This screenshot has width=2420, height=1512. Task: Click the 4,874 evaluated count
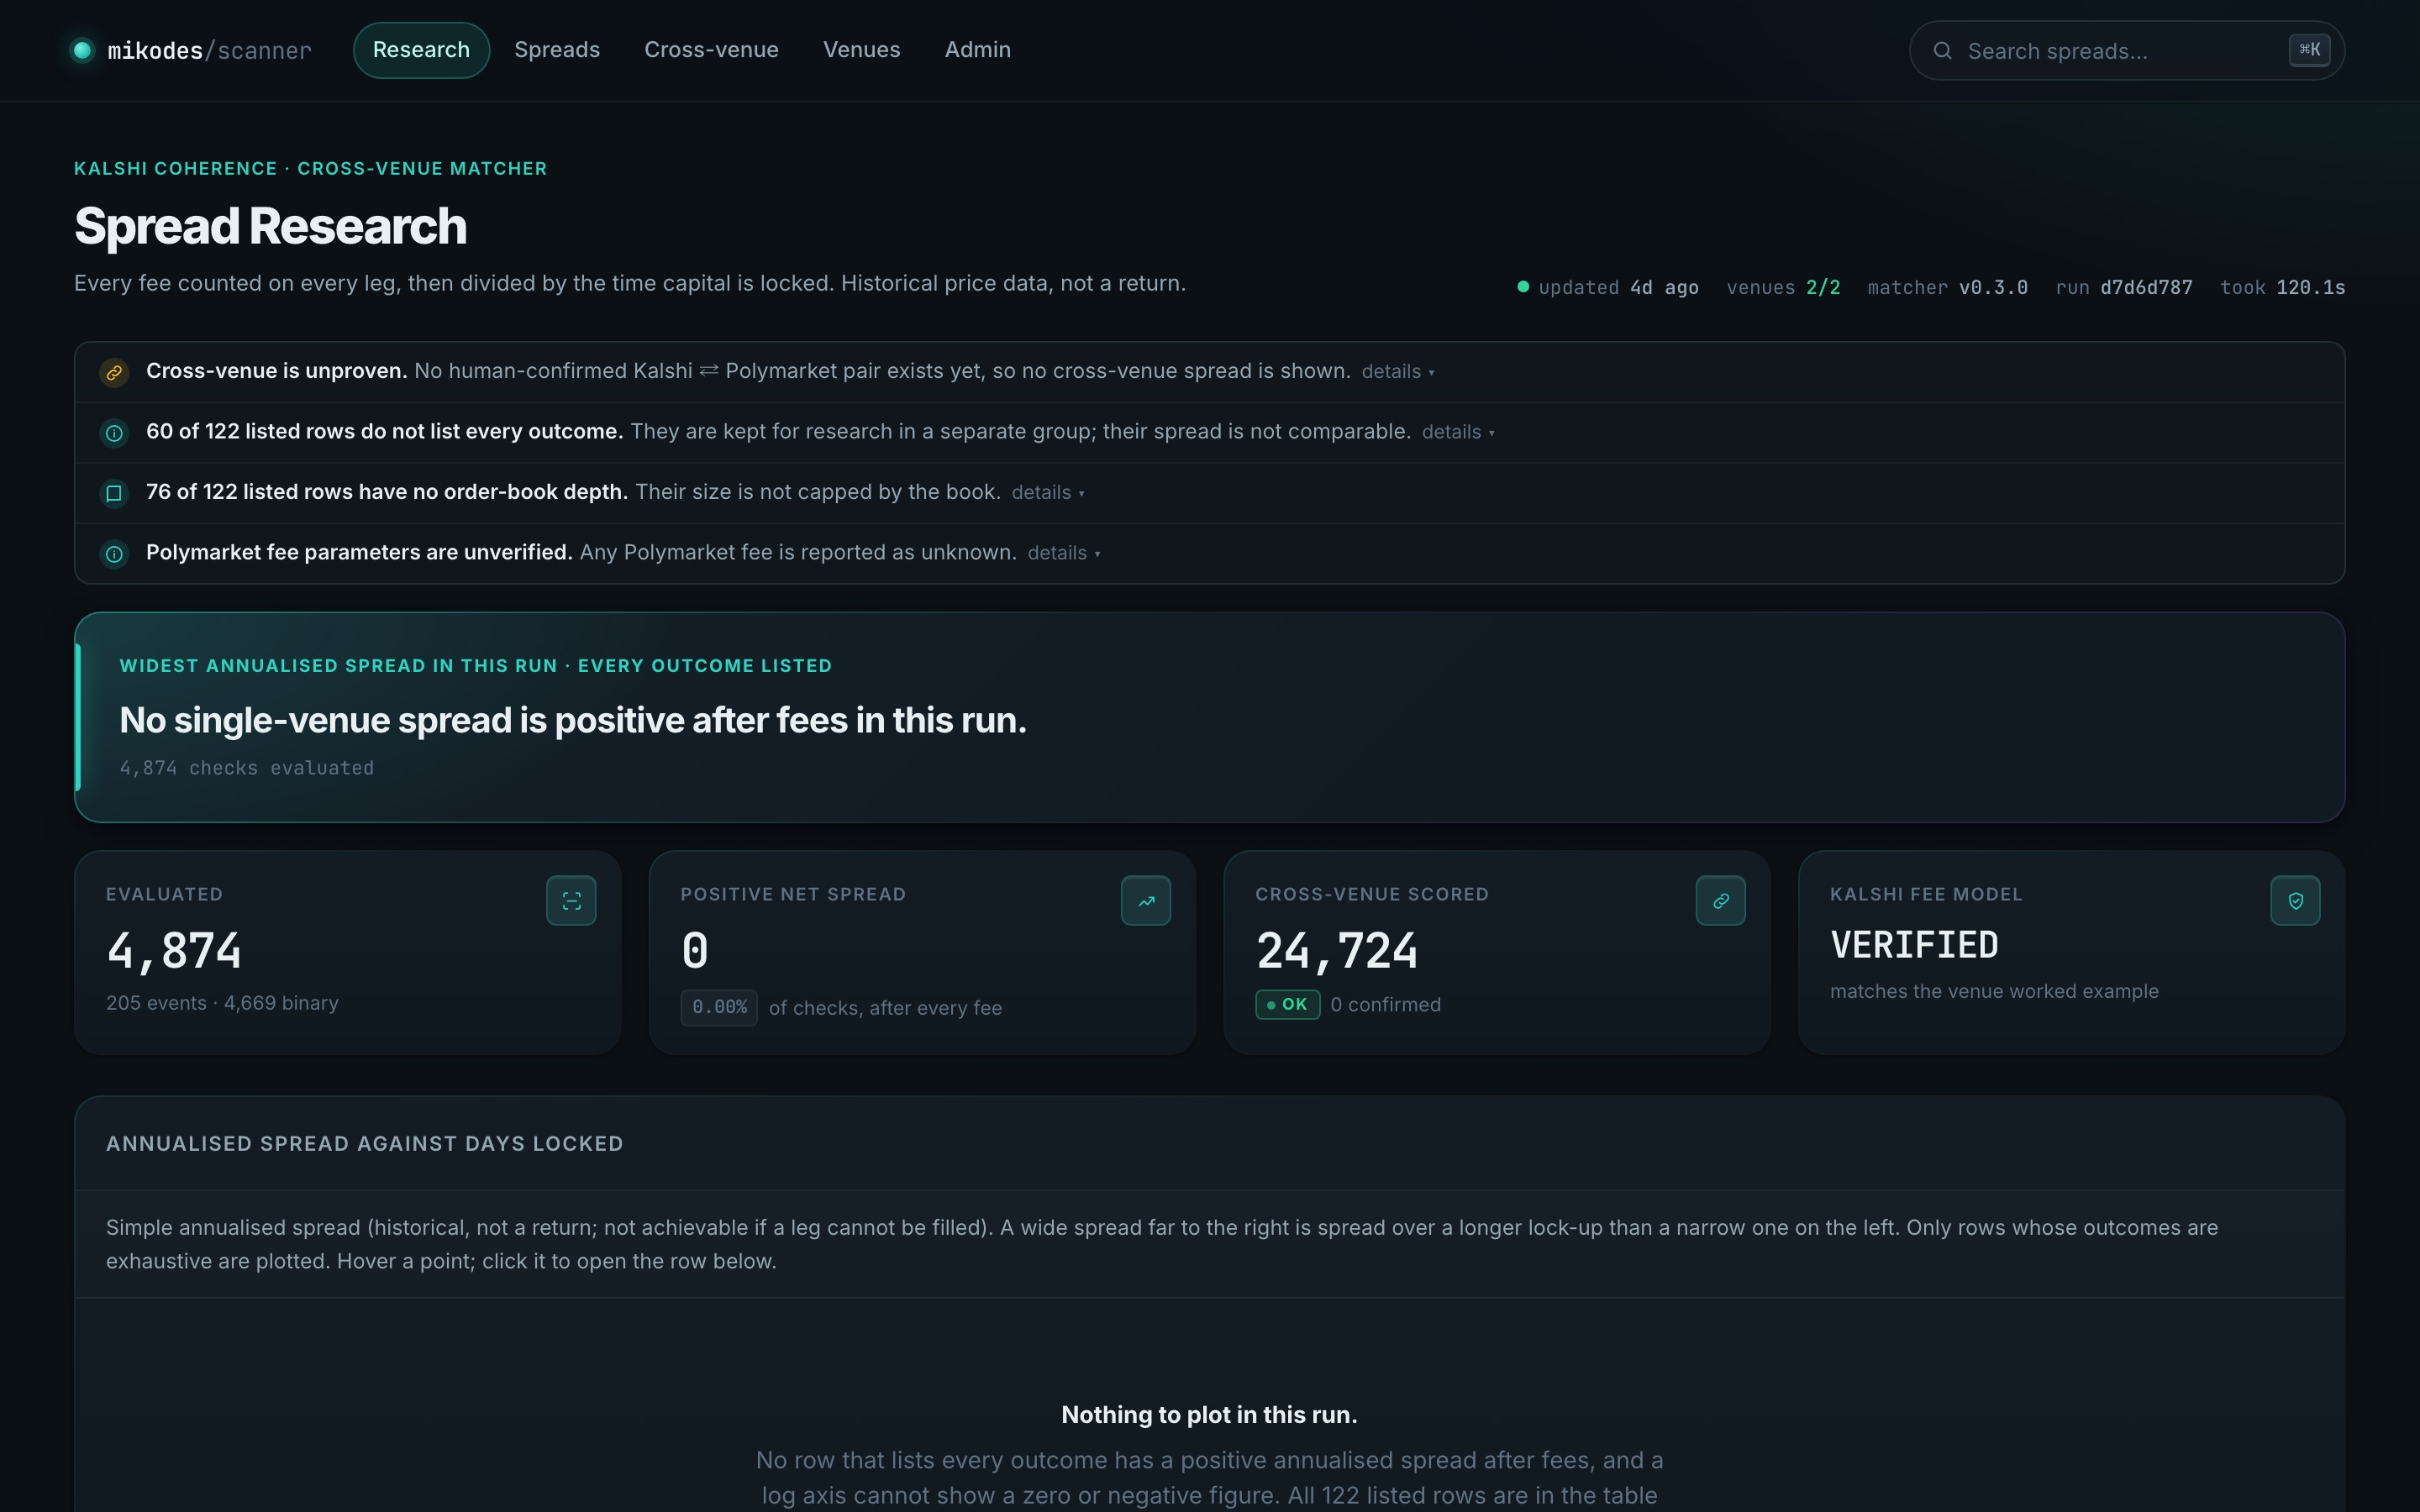point(174,951)
